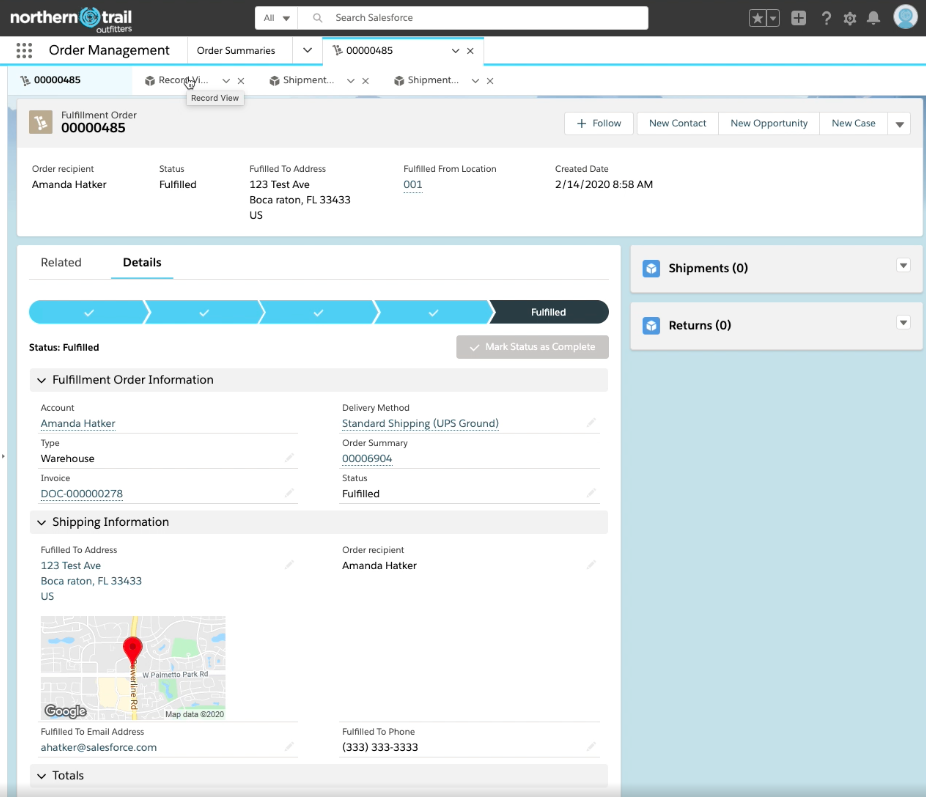926x797 pixels.
Task: Open the more actions dropdown beside New Case
Action: coord(899,124)
